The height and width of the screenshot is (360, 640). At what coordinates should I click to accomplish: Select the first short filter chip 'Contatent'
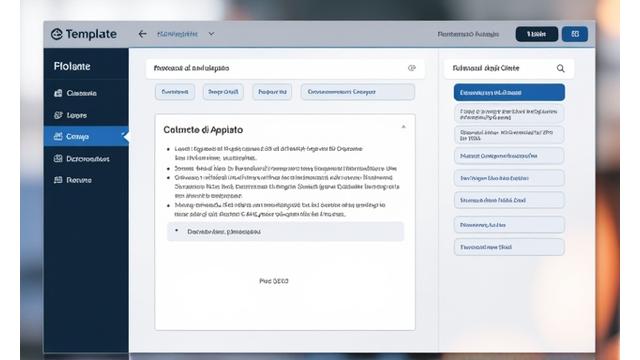pos(175,92)
